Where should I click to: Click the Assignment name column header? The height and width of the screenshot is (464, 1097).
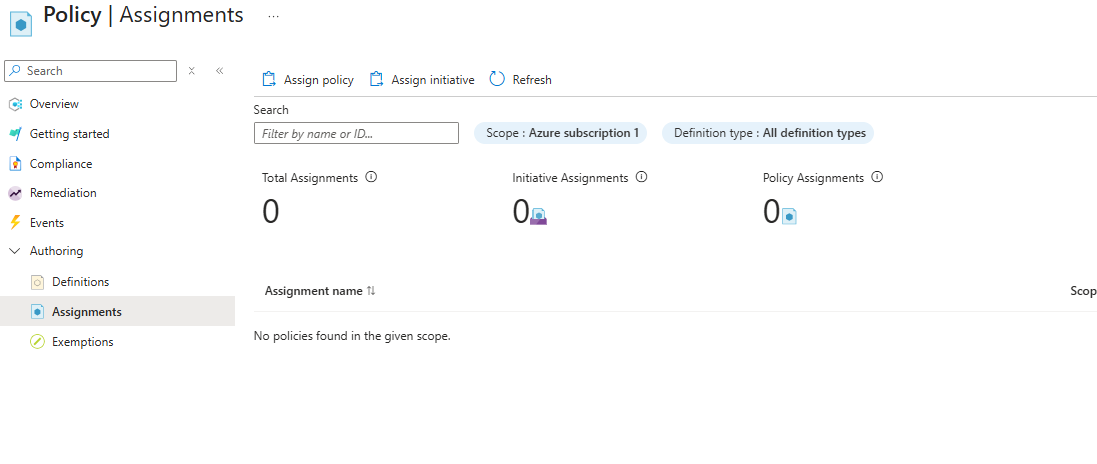(x=313, y=290)
